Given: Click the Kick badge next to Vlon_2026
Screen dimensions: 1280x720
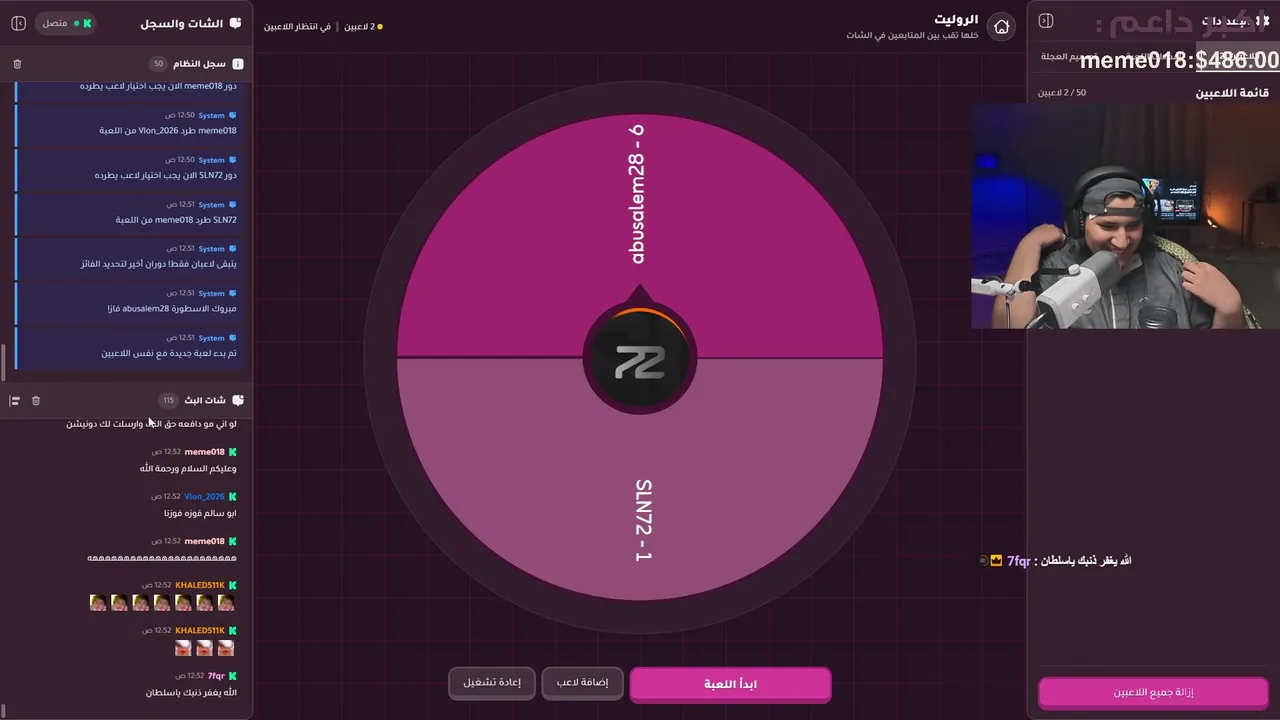Looking at the screenshot, I should tap(232, 497).
